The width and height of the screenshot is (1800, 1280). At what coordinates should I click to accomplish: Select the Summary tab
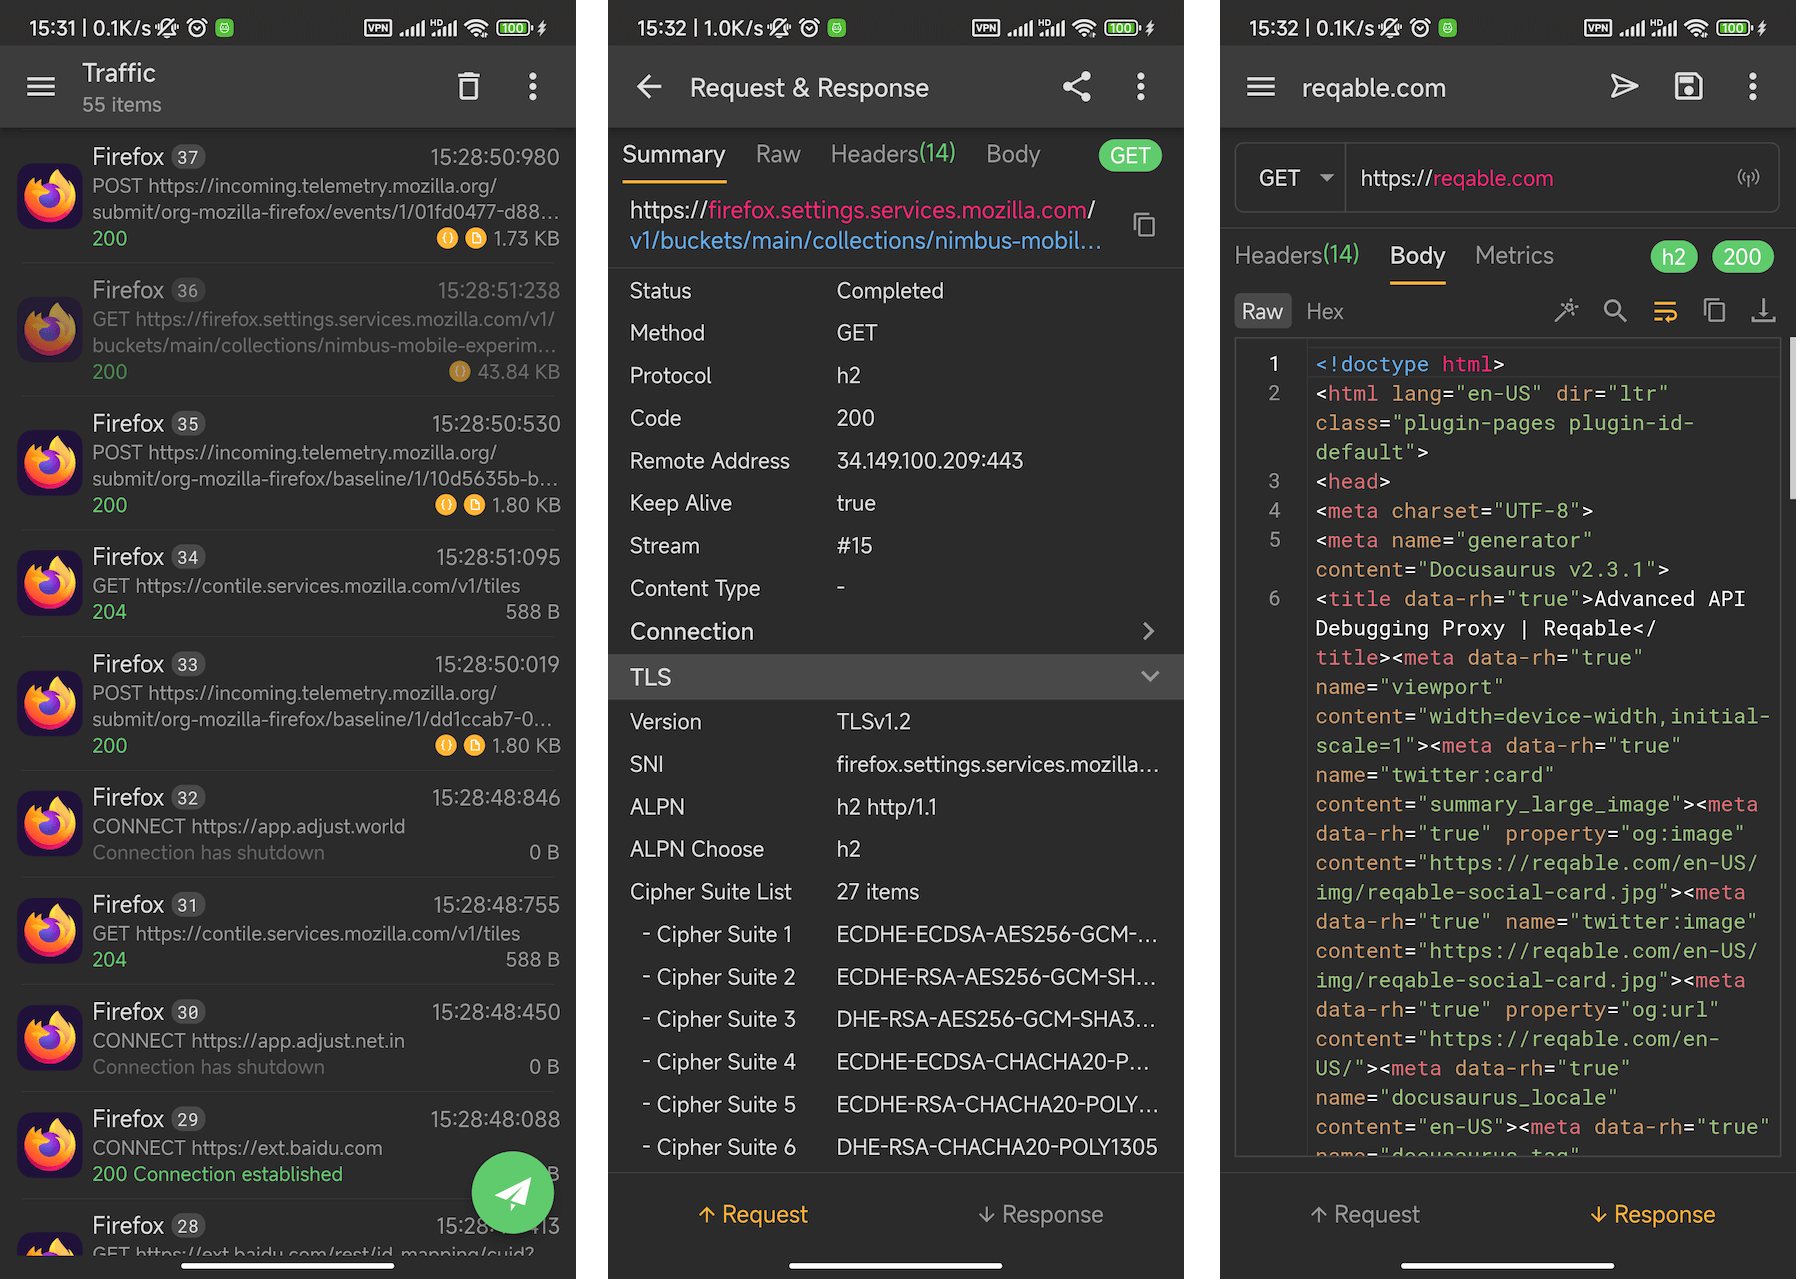point(674,155)
